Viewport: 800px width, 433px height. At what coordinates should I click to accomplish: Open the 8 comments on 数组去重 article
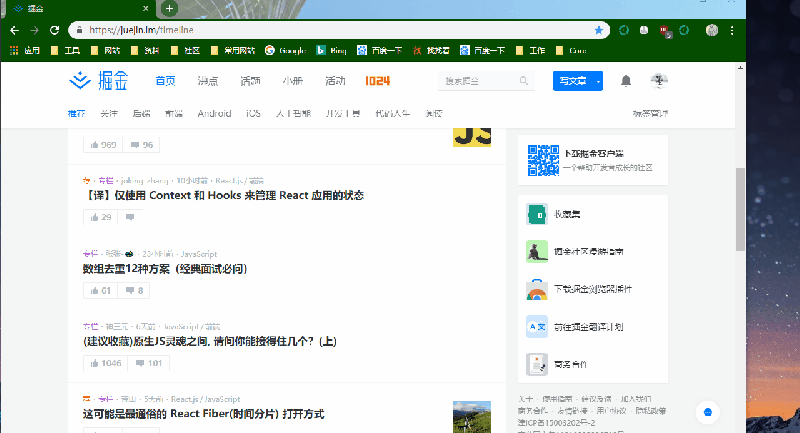tap(134, 291)
